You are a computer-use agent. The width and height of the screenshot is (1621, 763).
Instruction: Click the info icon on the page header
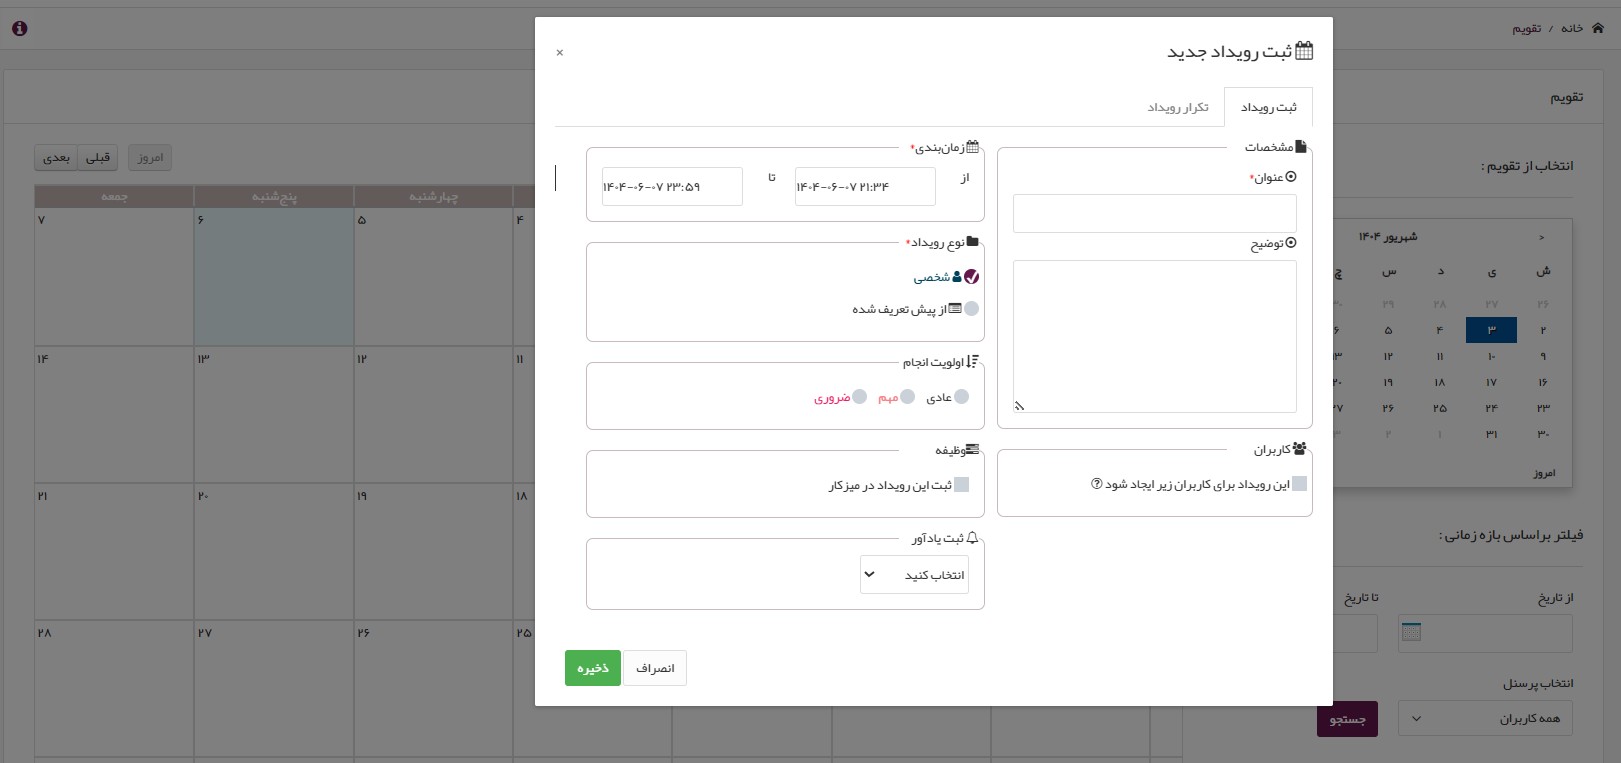pos(19,28)
